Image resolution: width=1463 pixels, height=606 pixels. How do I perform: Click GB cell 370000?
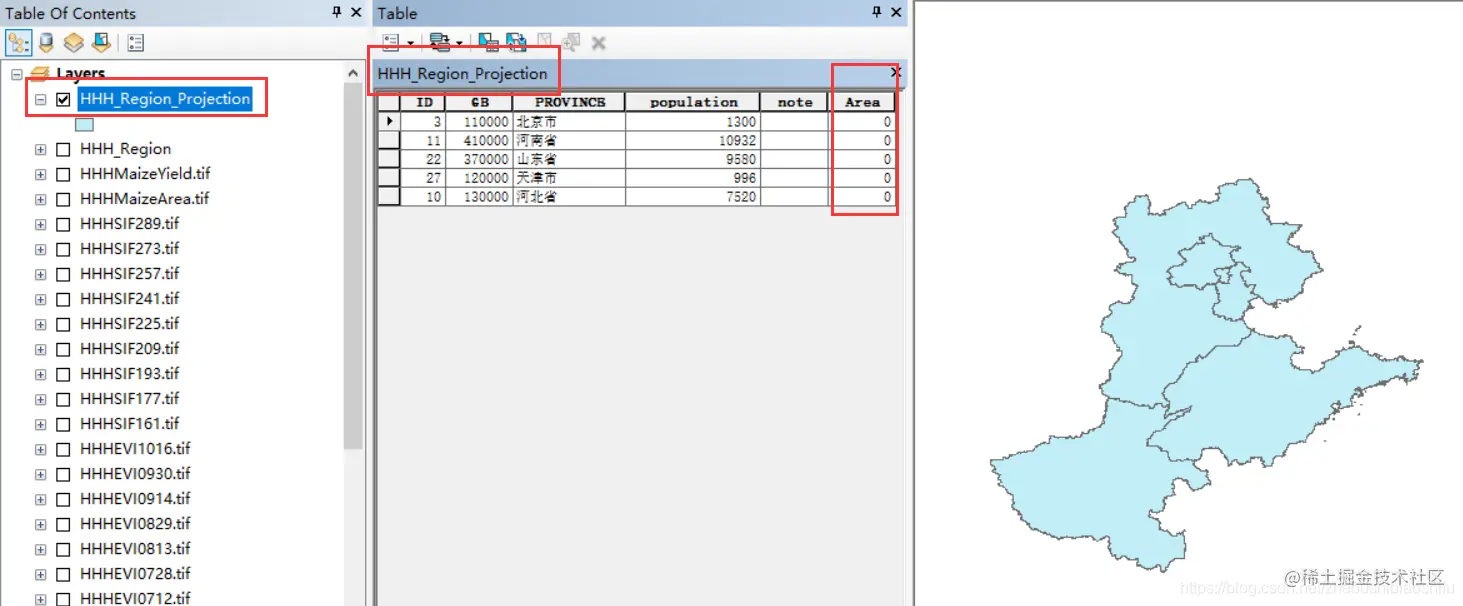pos(480,159)
